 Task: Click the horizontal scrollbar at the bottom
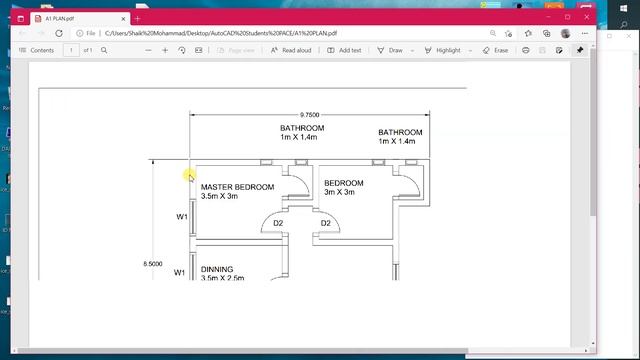(243, 351)
